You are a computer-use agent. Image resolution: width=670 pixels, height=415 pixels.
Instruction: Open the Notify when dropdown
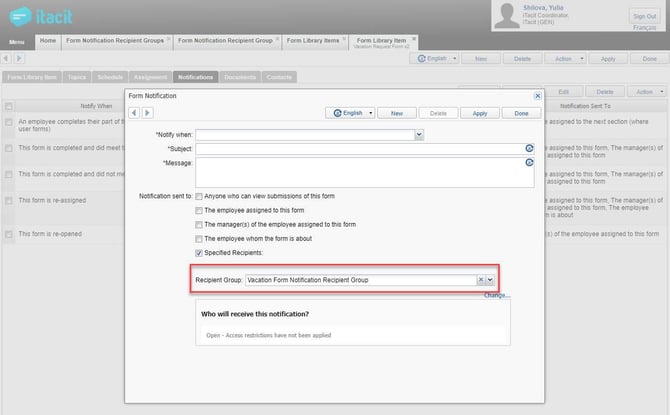(x=419, y=135)
